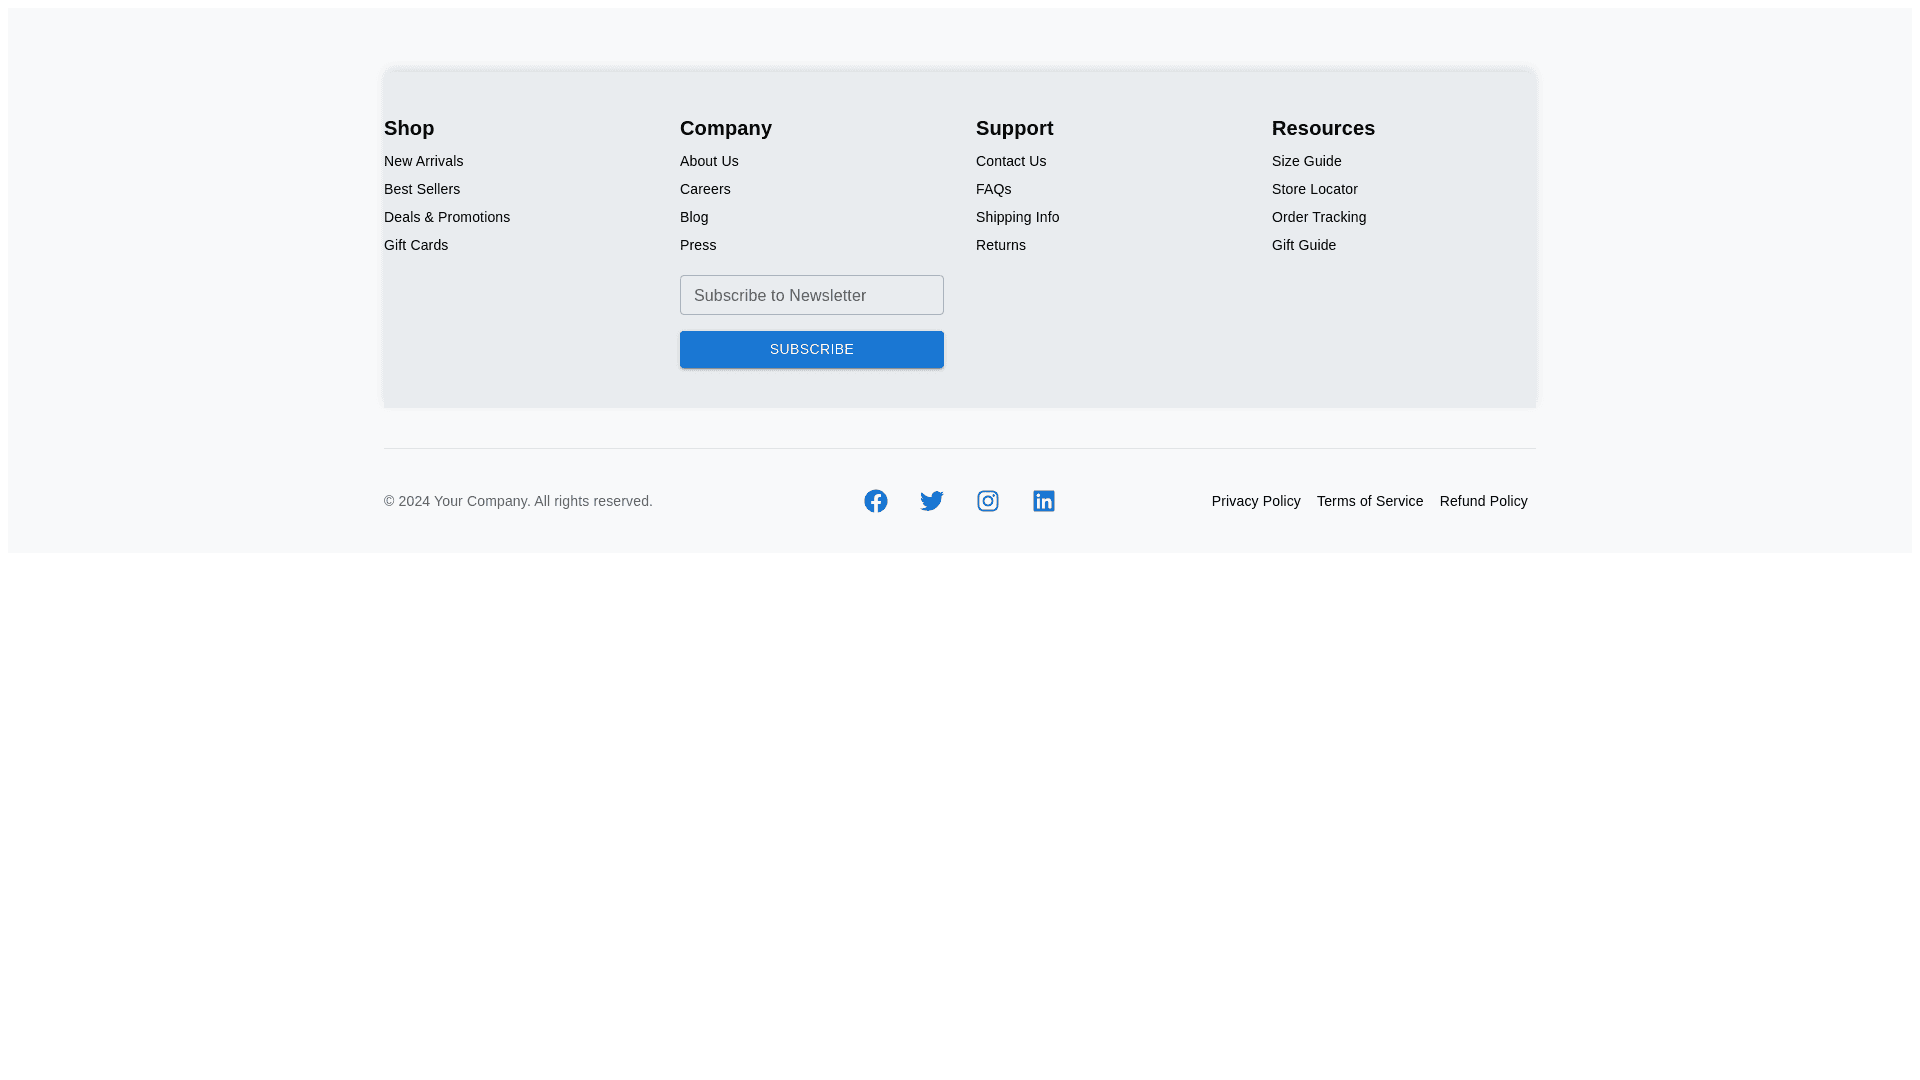
Task: Open the Facebook social icon
Action: 875,501
